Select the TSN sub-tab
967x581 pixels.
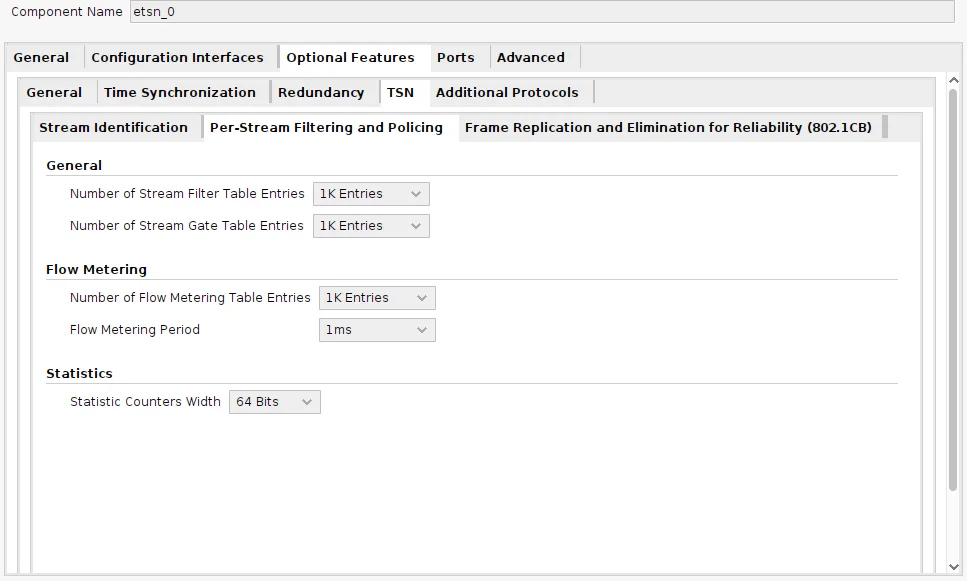(400, 93)
